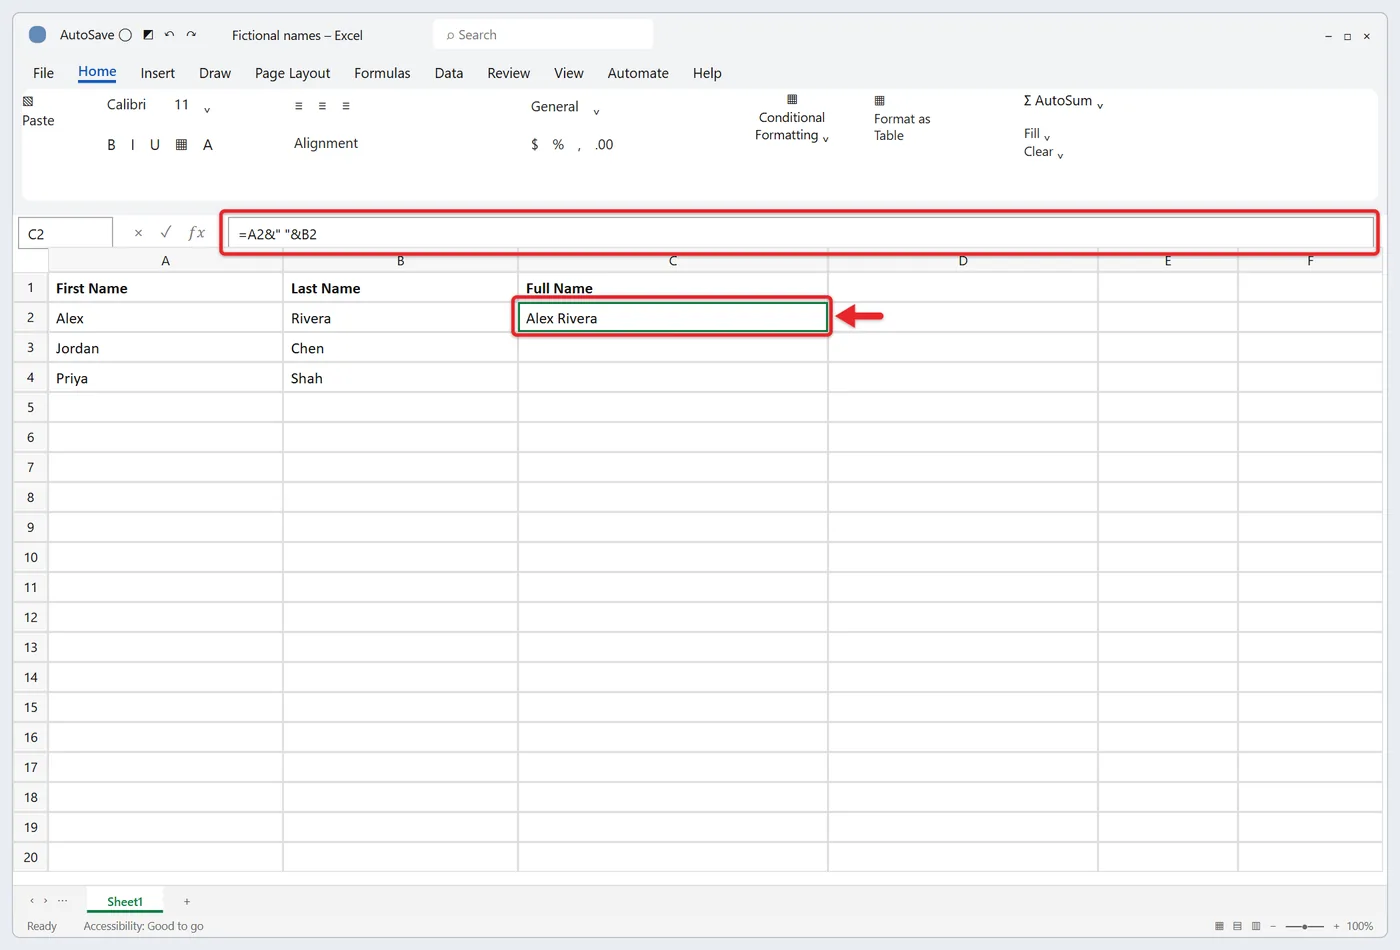1400x950 pixels.
Task: Click the .00 decimal button
Action: tap(604, 145)
